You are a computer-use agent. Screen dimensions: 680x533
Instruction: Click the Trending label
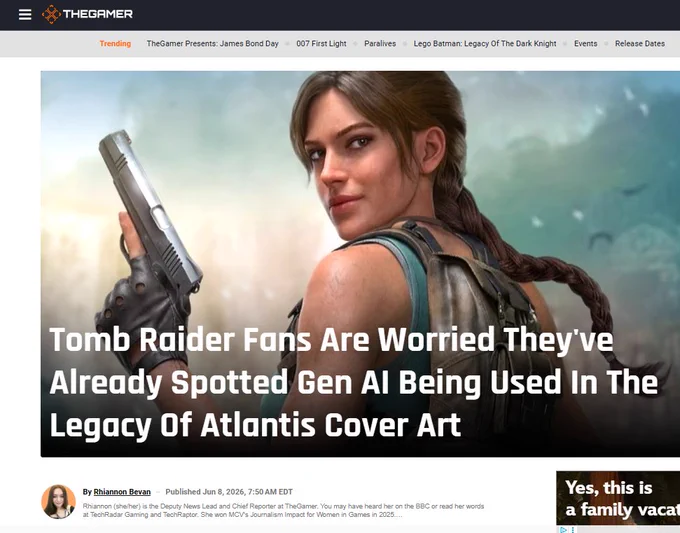tap(115, 43)
